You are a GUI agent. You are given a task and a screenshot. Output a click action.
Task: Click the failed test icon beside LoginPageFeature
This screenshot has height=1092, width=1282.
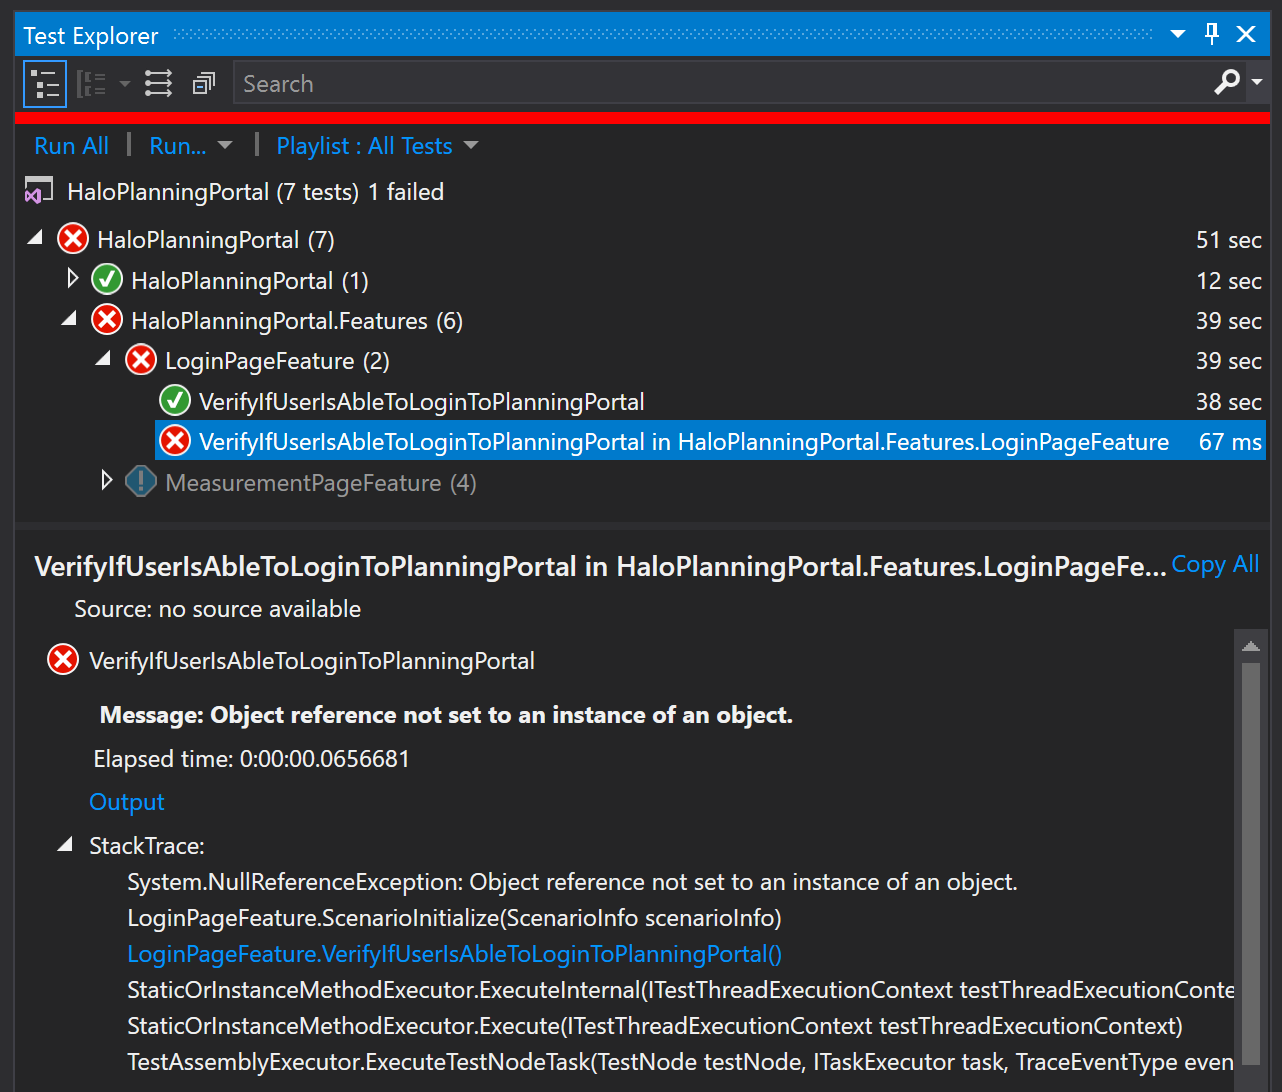(140, 360)
